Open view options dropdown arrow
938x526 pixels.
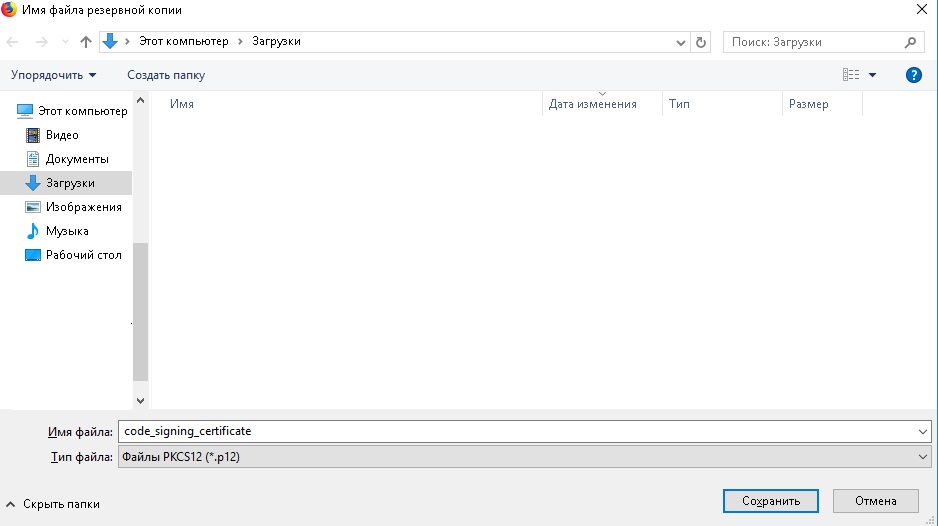(872, 75)
